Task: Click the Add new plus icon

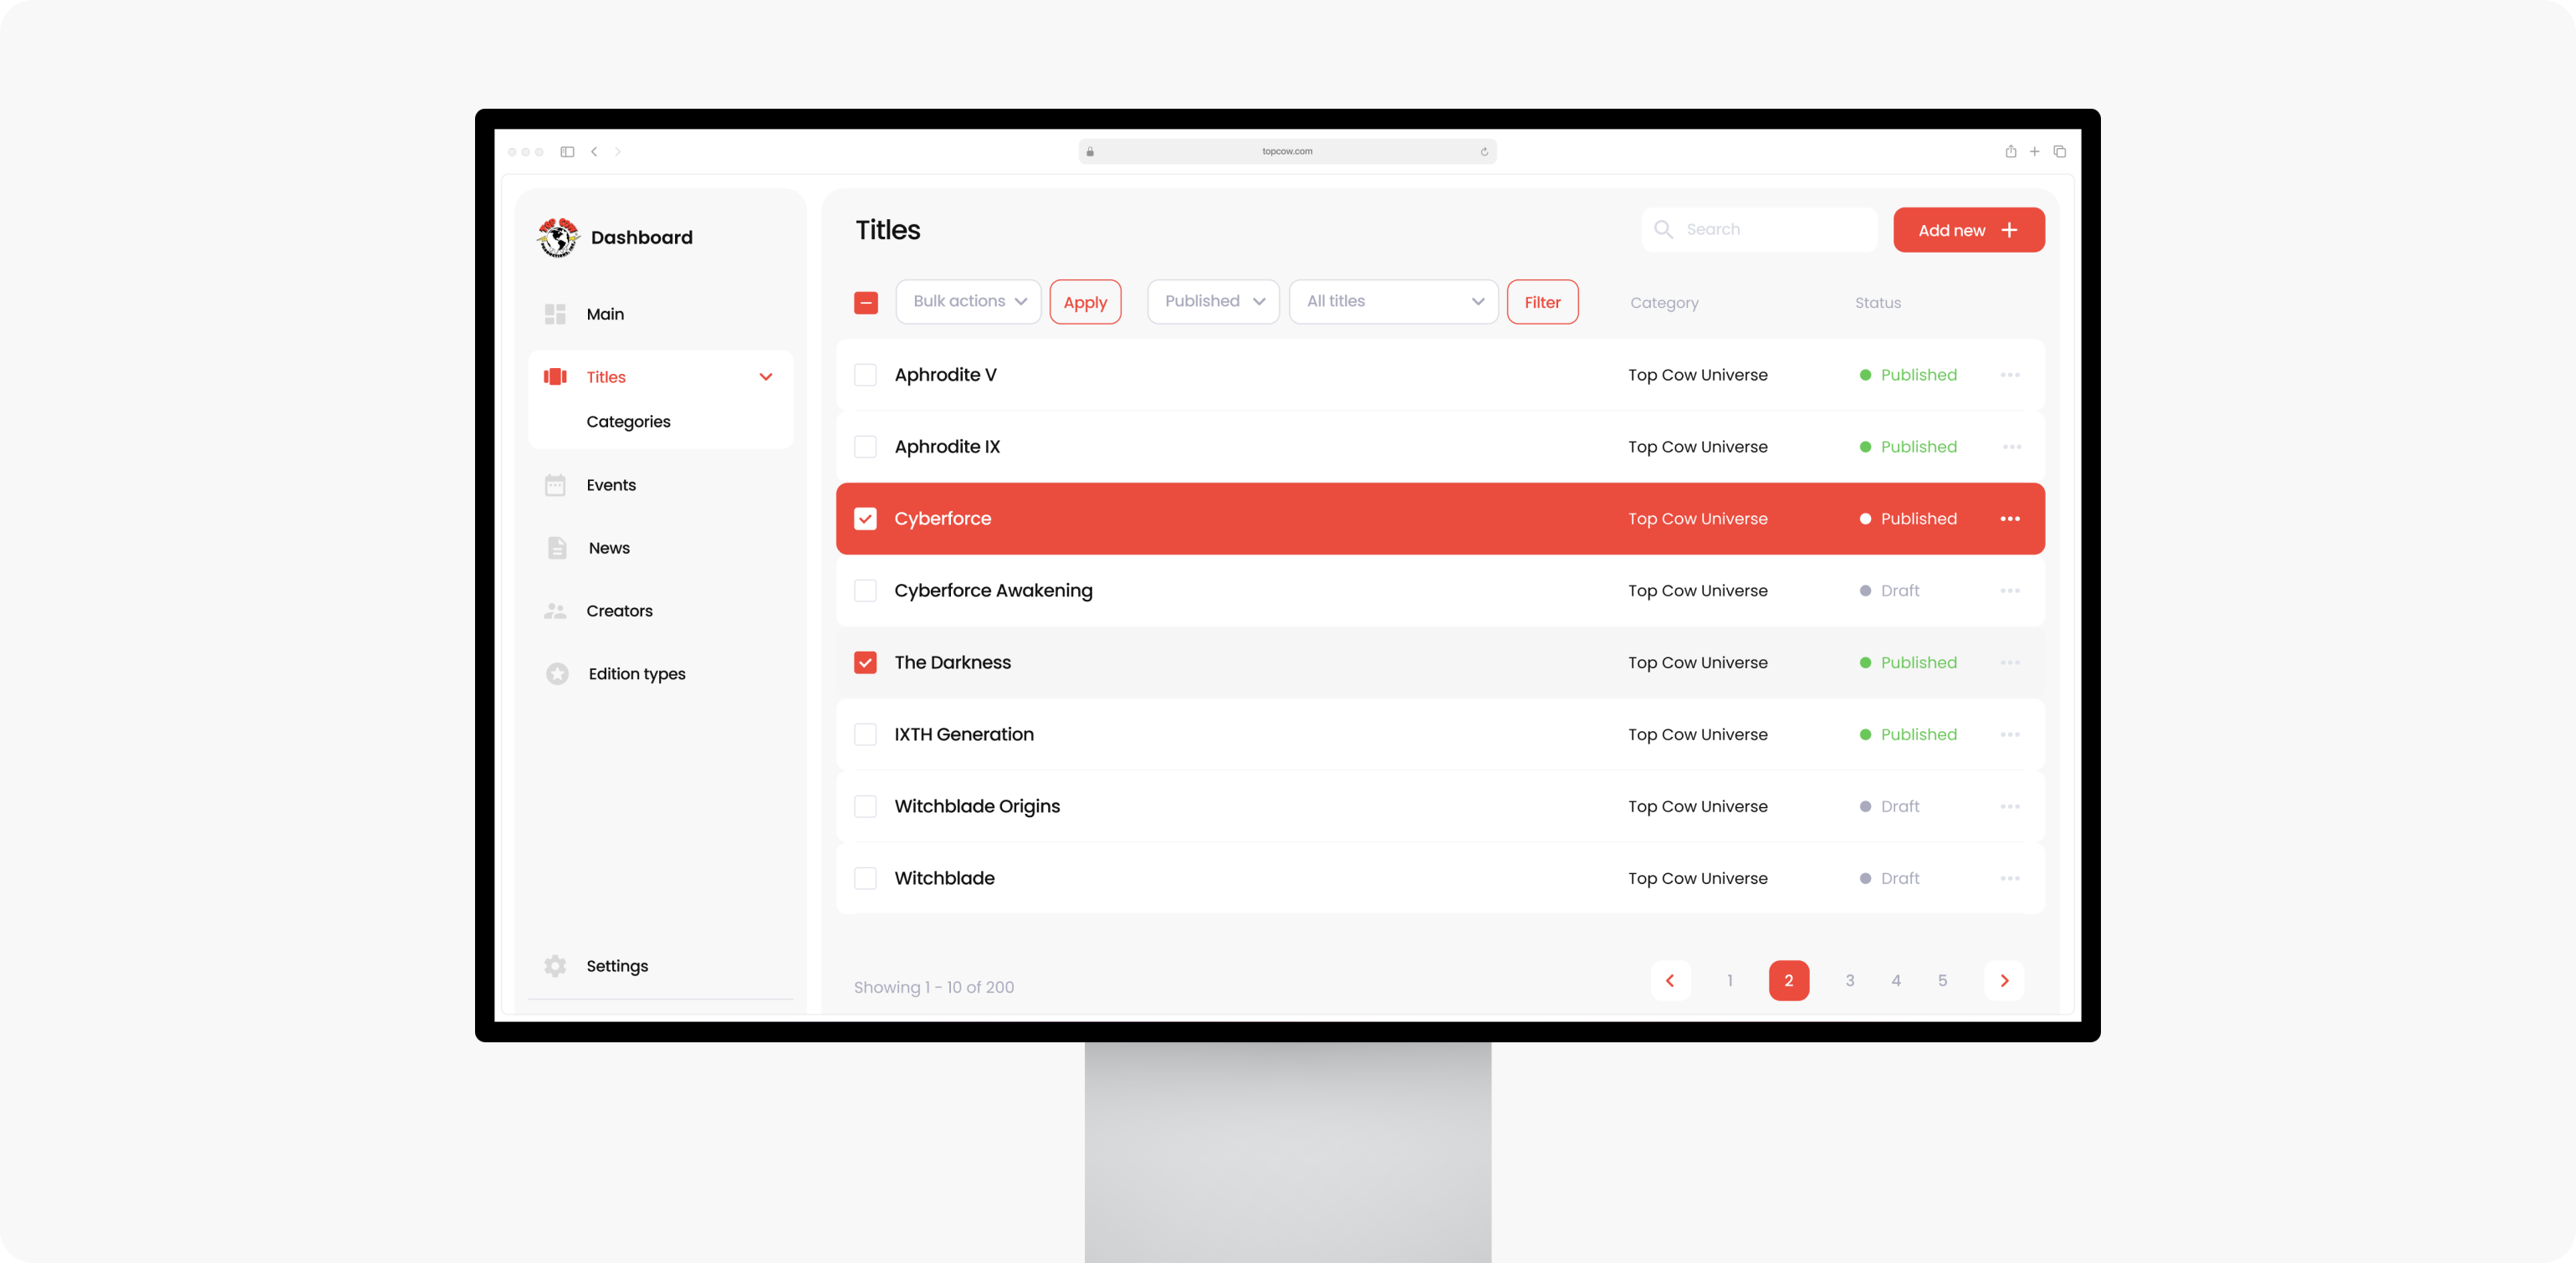Action: 2012,230
